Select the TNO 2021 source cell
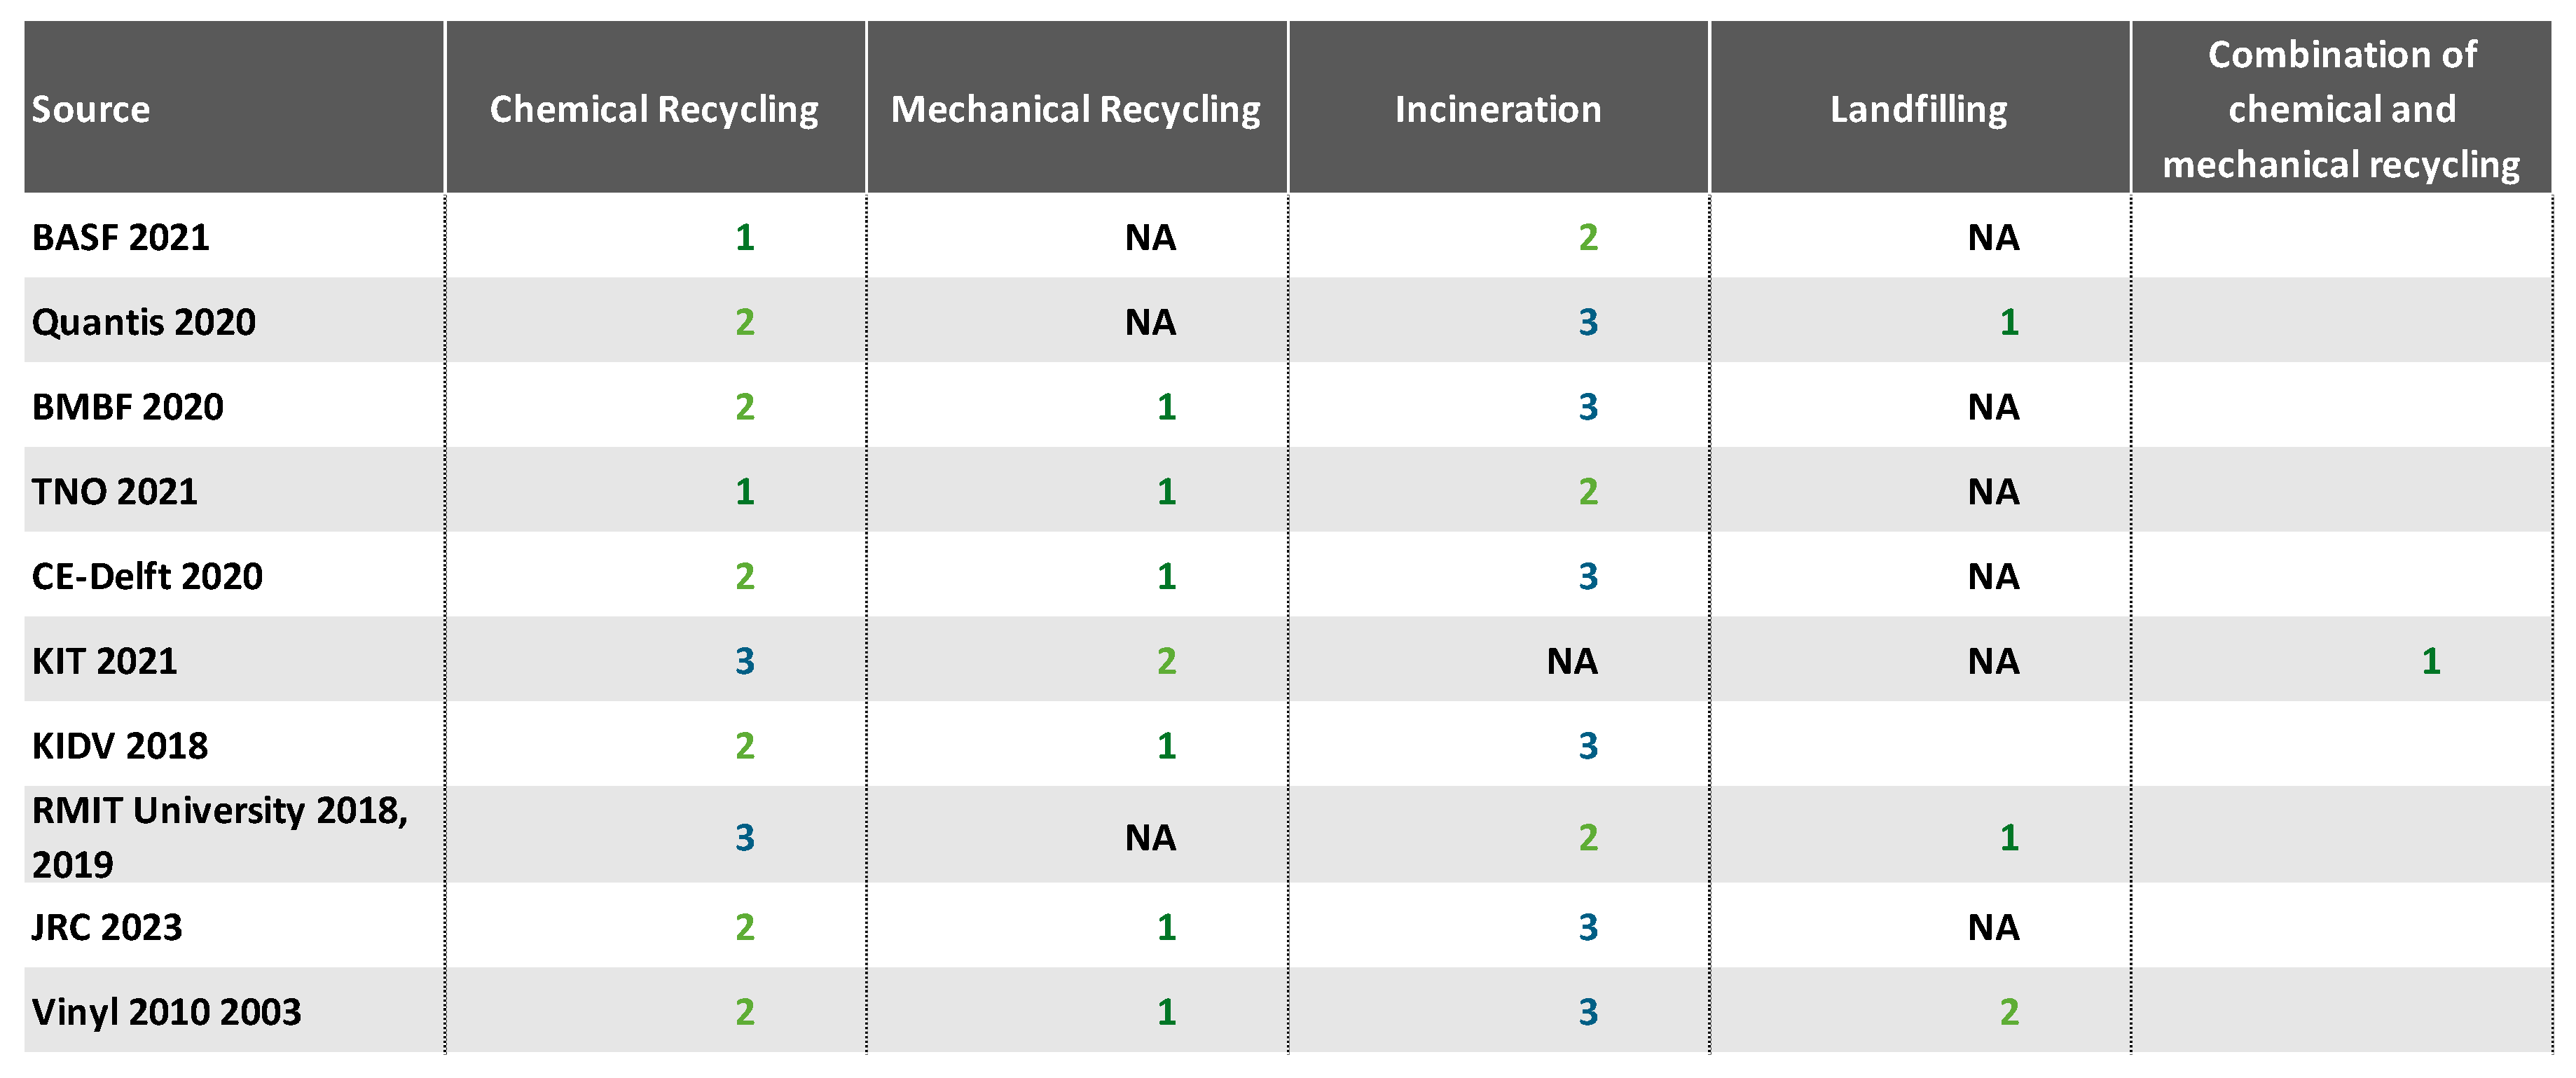This screenshot has height=1078, width=2576. coord(115,492)
